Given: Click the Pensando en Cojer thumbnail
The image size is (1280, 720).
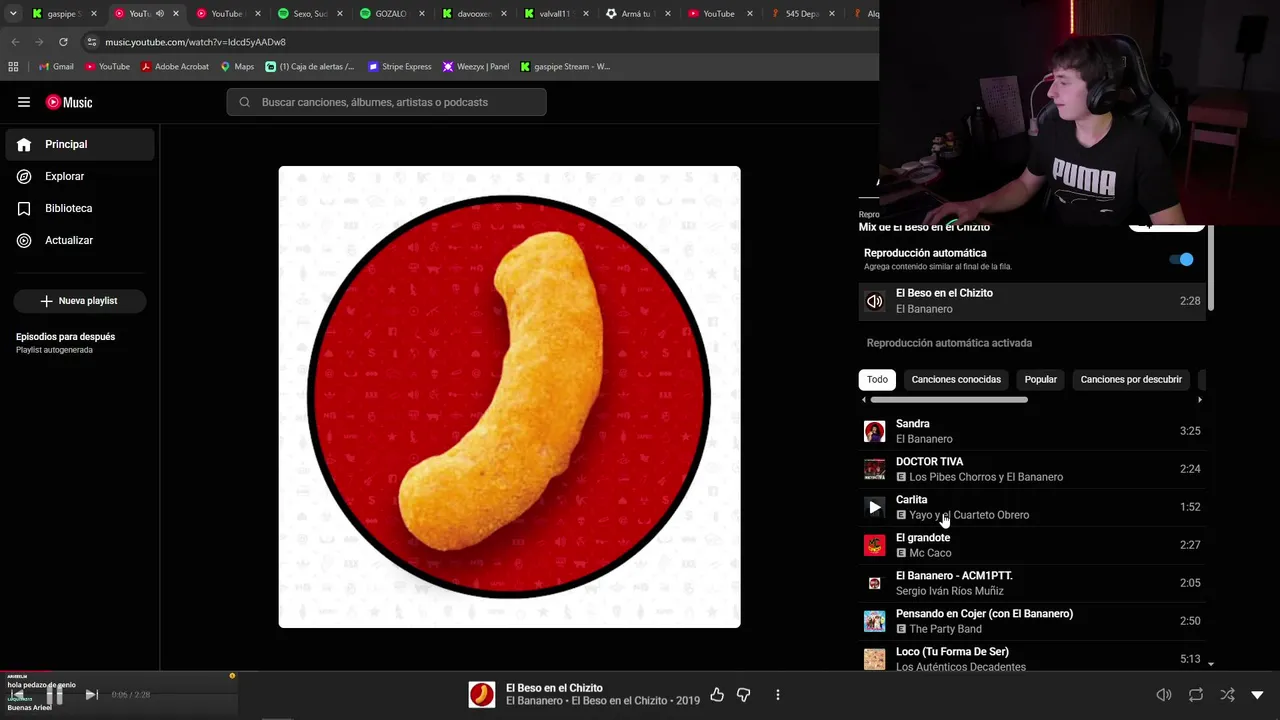Looking at the screenshot, I should (x=875, y=621).
